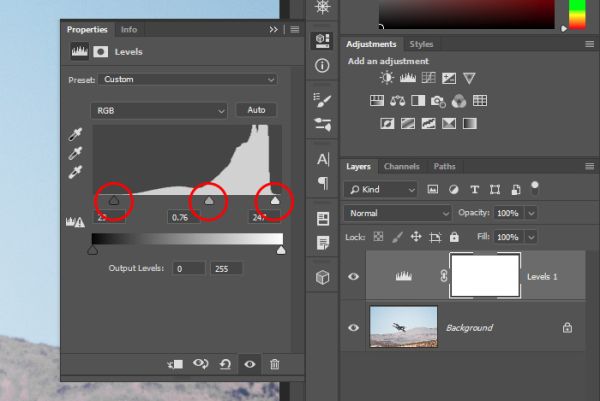
Task: Add a Curves adjustment
Action: coord(428,78)
